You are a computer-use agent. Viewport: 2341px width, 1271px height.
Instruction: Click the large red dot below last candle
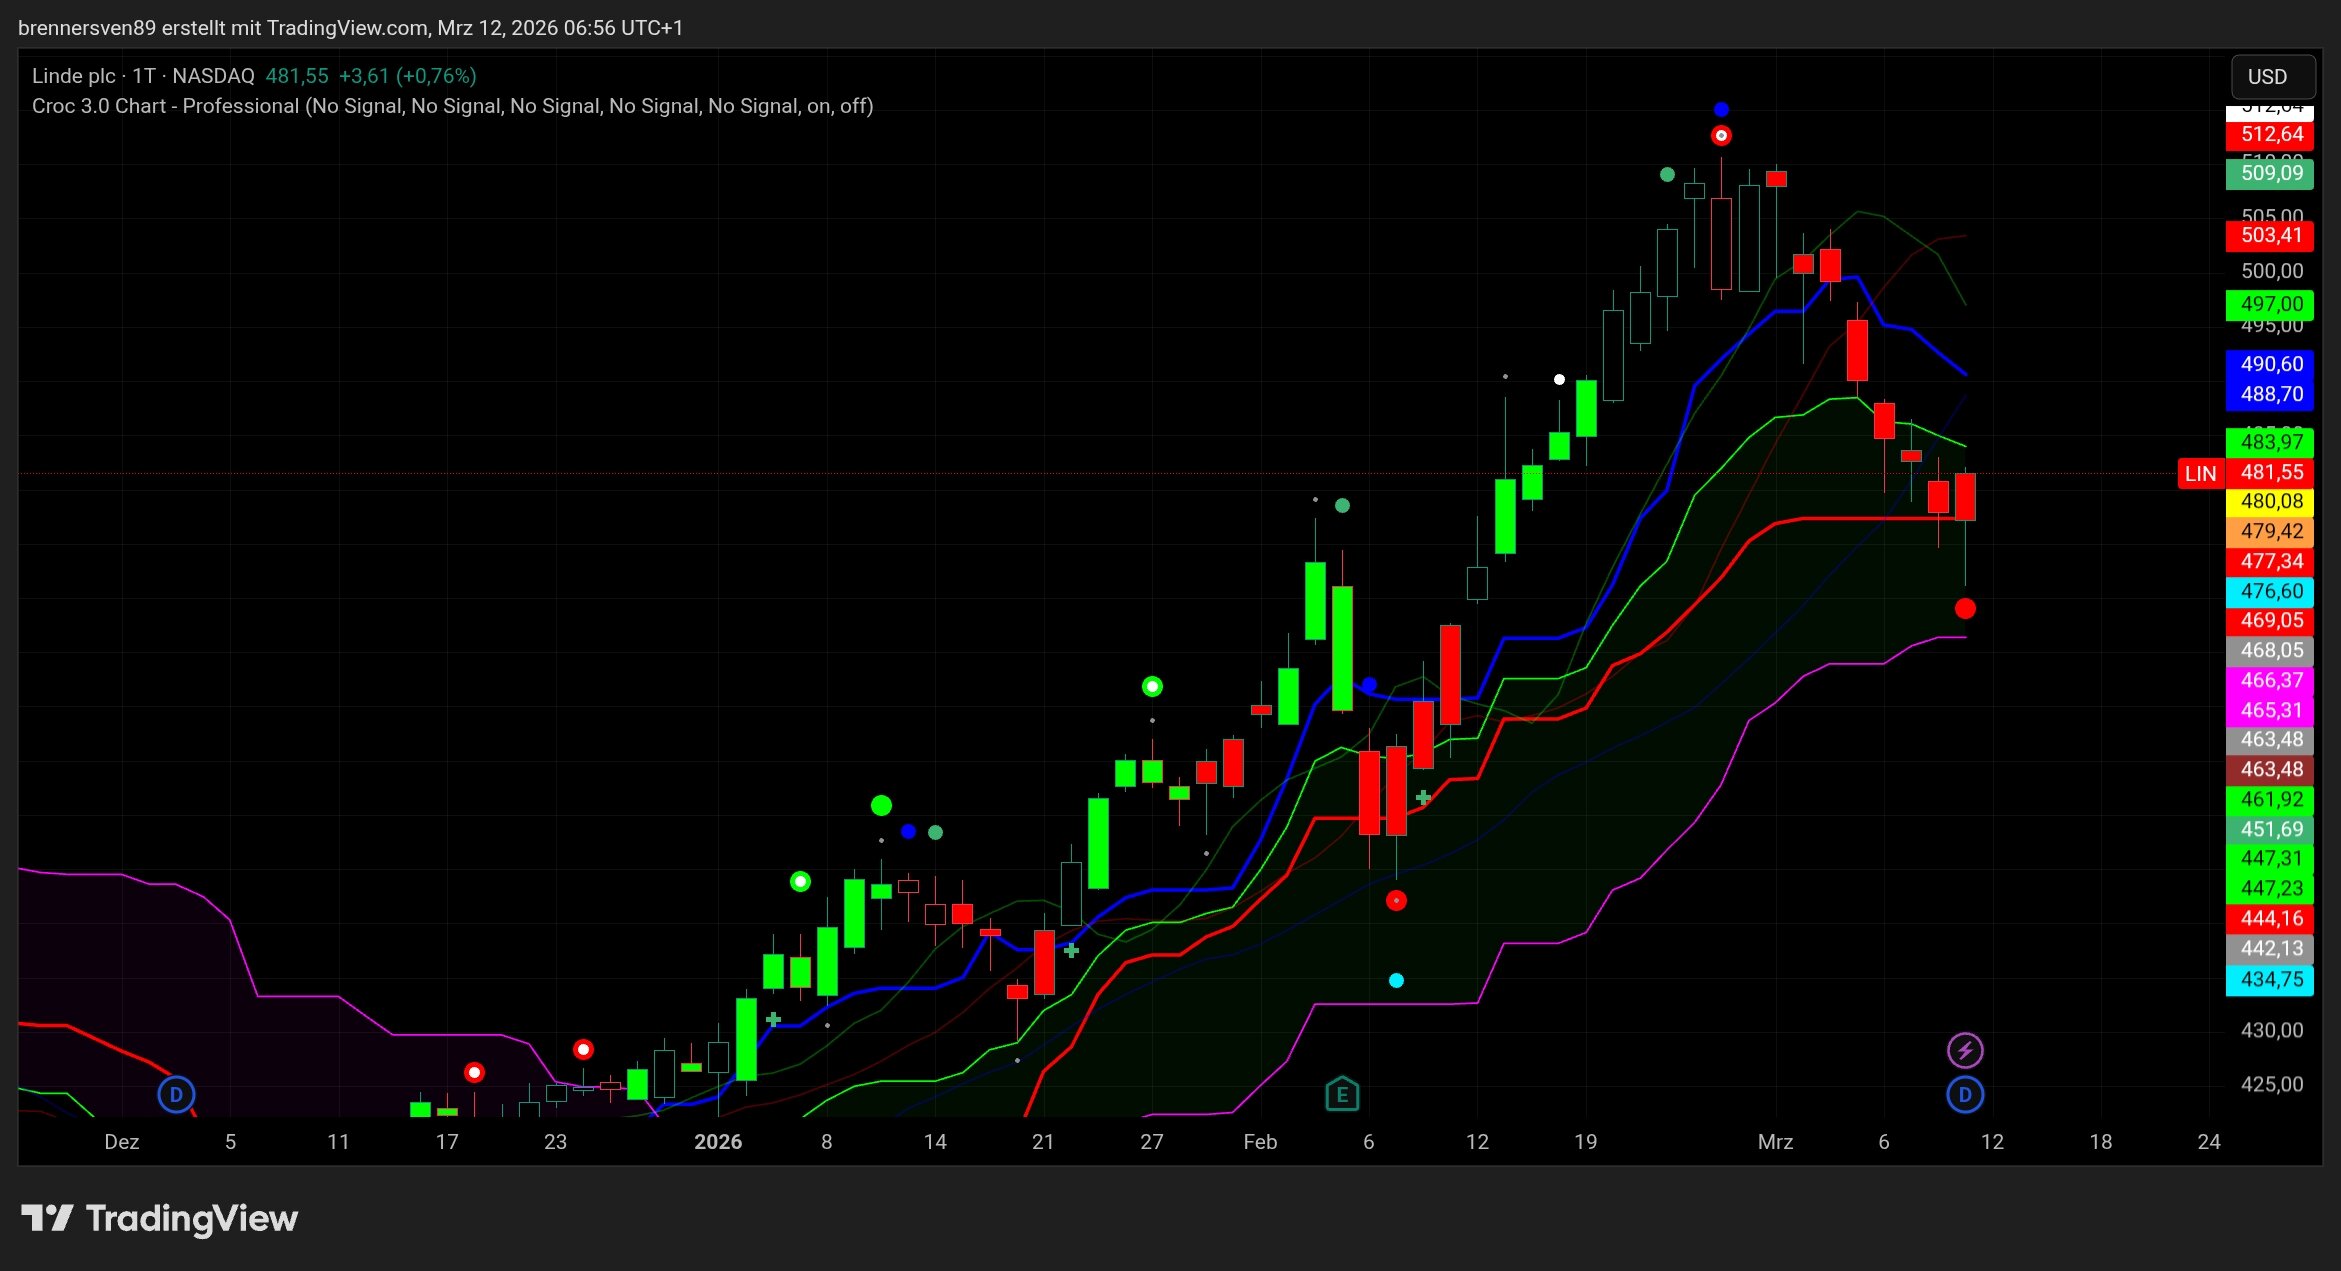[1965, 608]
